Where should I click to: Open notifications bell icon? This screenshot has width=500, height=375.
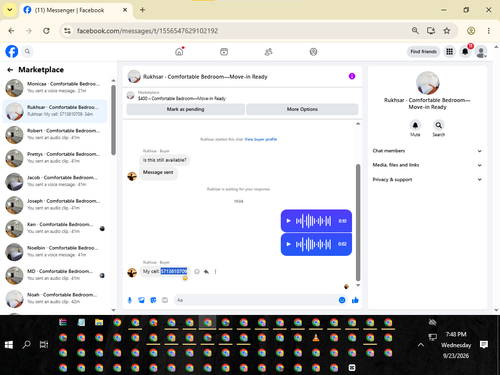pyautogui.click(x=465, y=52)
